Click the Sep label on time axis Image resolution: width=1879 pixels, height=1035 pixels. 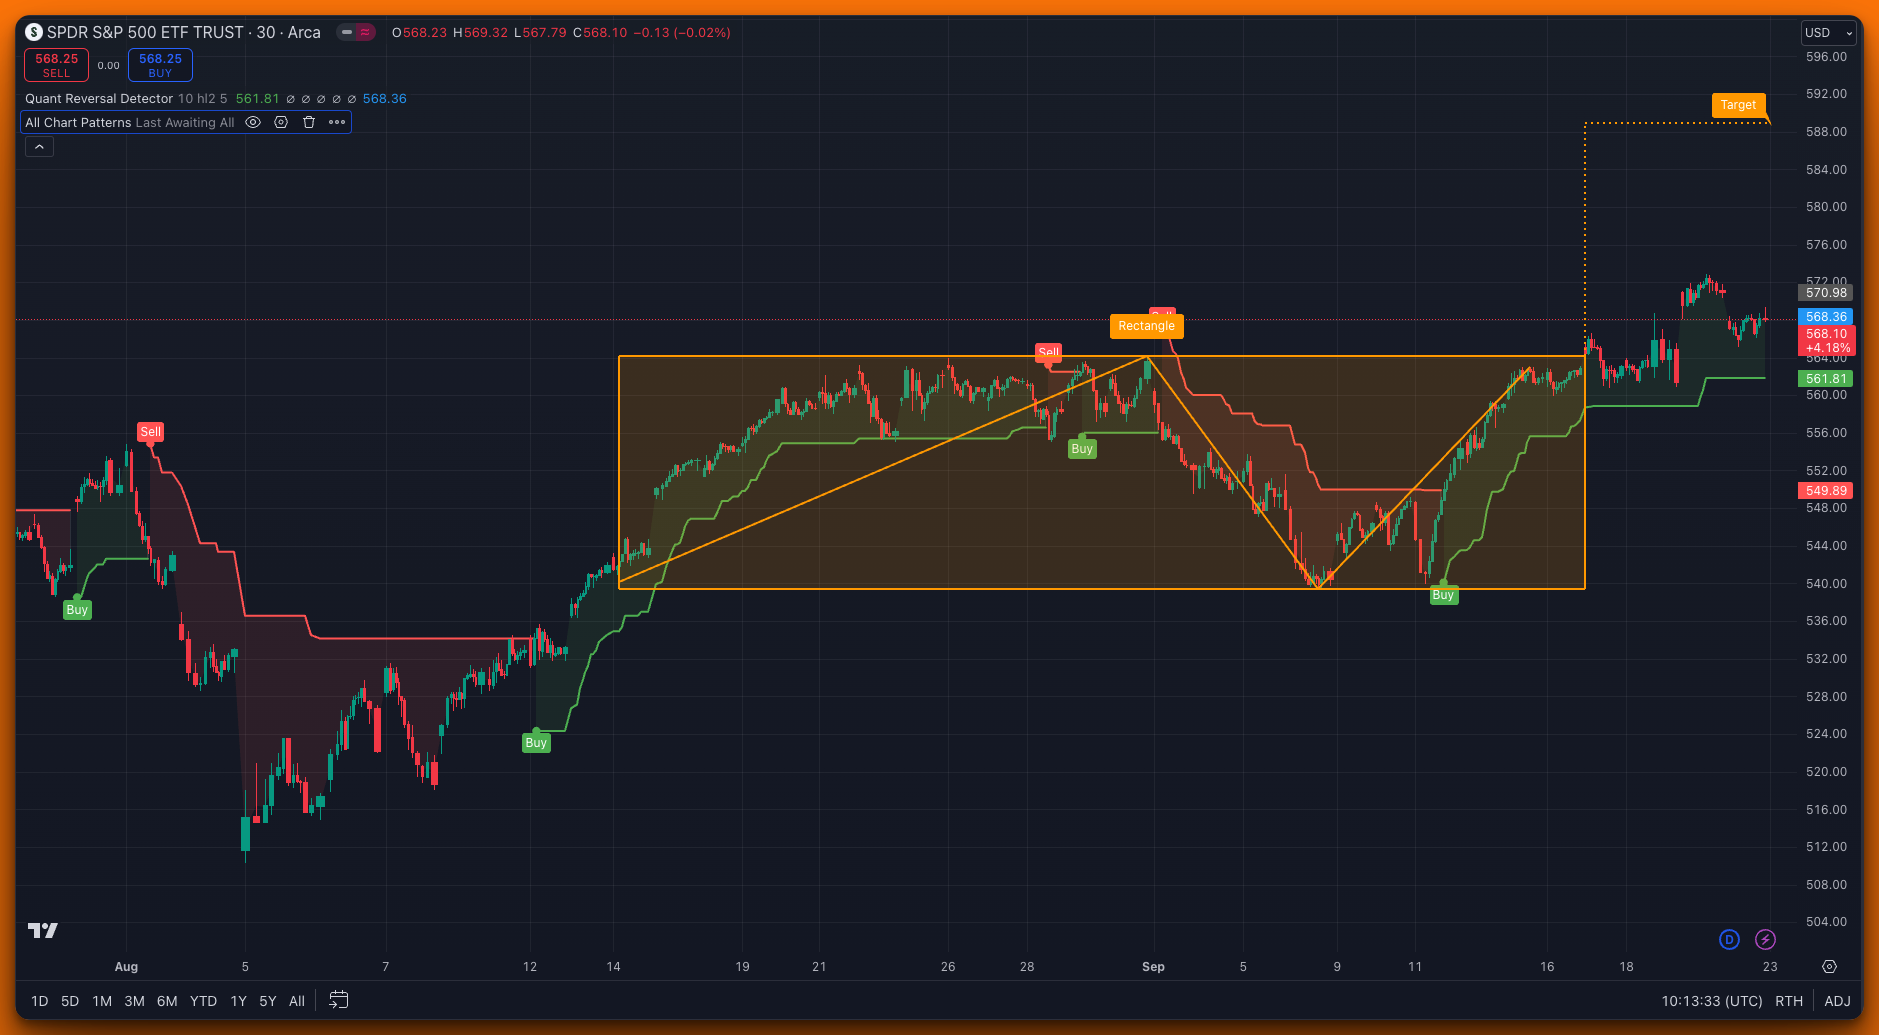coord(1153,967)
